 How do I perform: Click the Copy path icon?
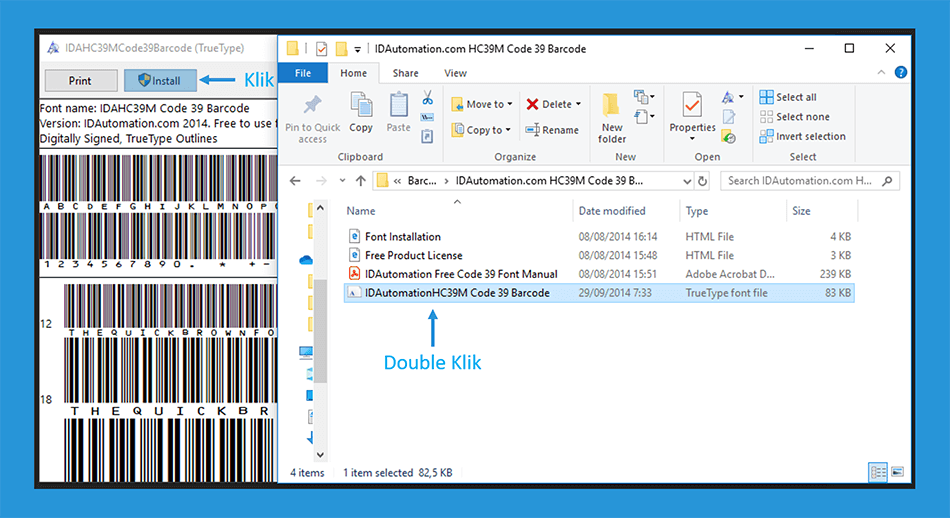coord(427,117)
